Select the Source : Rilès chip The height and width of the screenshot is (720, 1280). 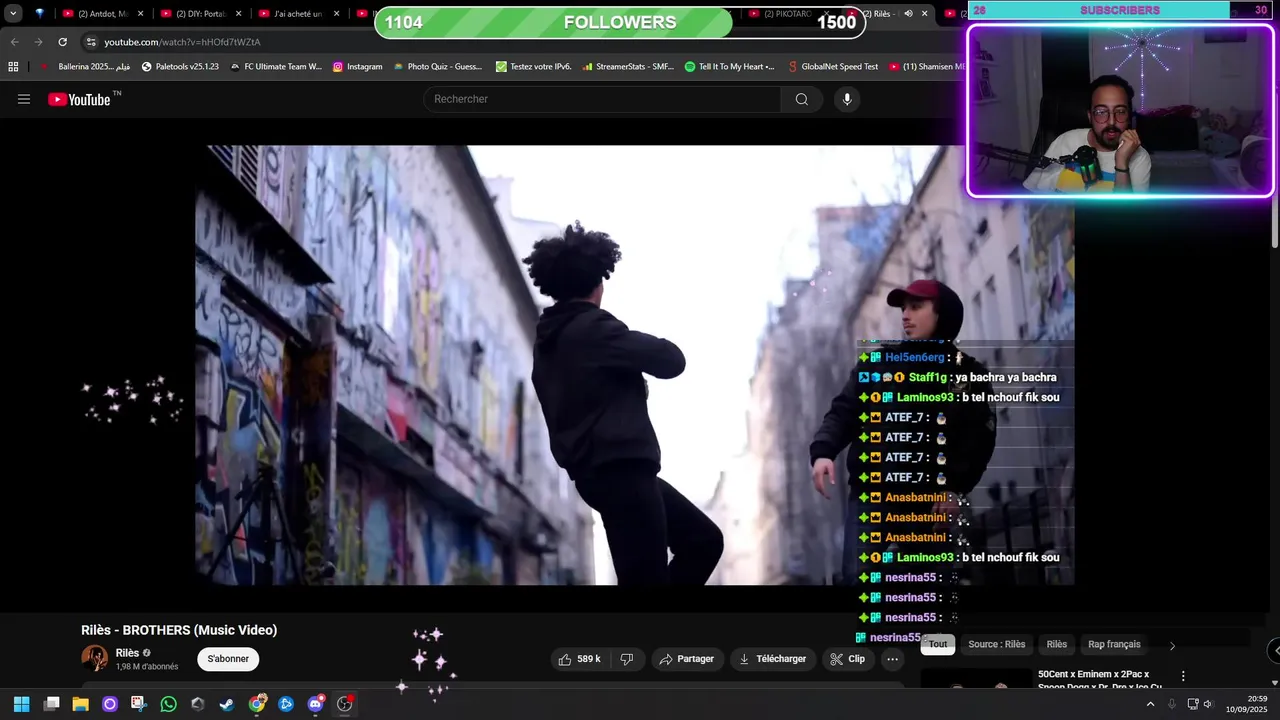(x=997, y=644)
